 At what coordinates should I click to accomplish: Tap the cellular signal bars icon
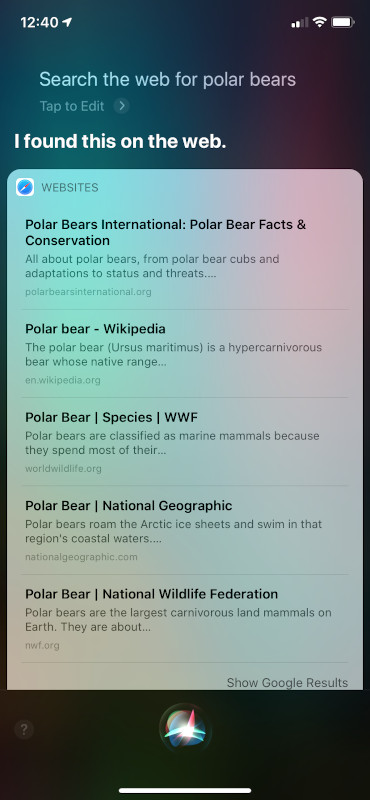300,22
